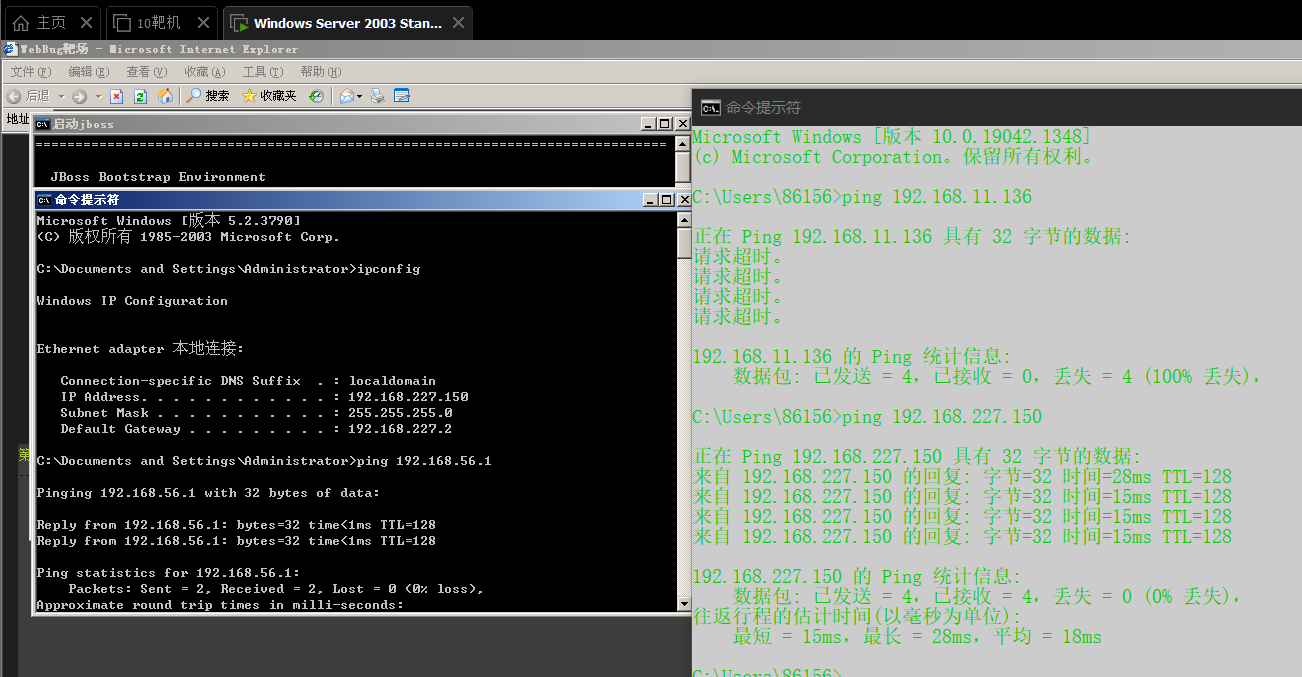
Task: Click the IE refresh page icon
Action: [x=140, y=96]
